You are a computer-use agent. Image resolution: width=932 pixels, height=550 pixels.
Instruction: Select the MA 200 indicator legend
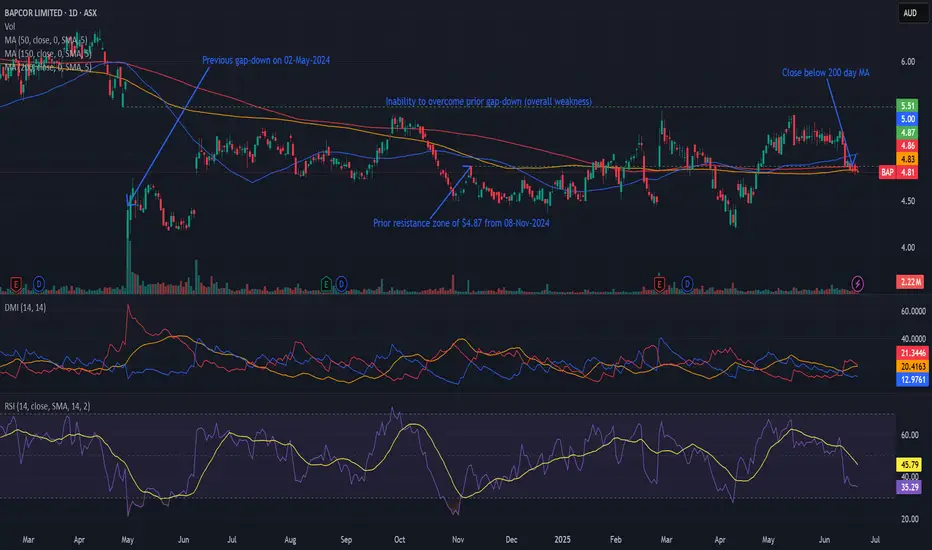click(x=48, y=67)
